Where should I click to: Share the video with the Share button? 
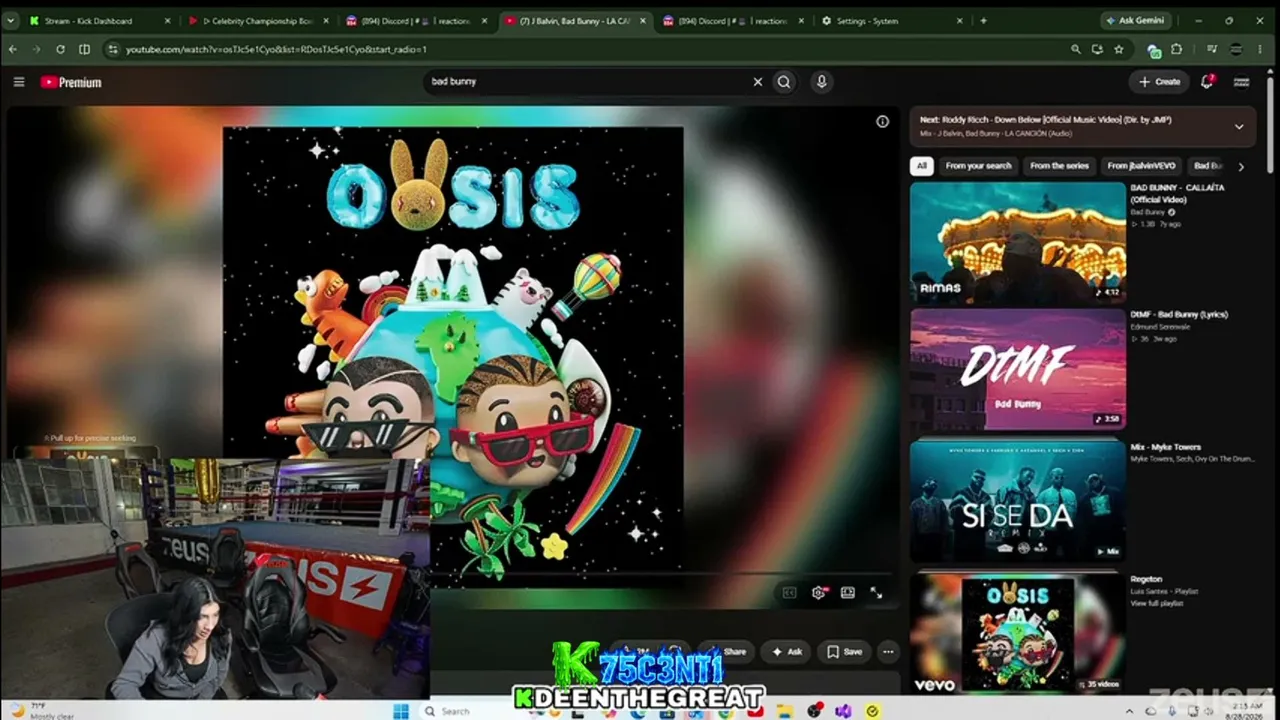(726, 652)
